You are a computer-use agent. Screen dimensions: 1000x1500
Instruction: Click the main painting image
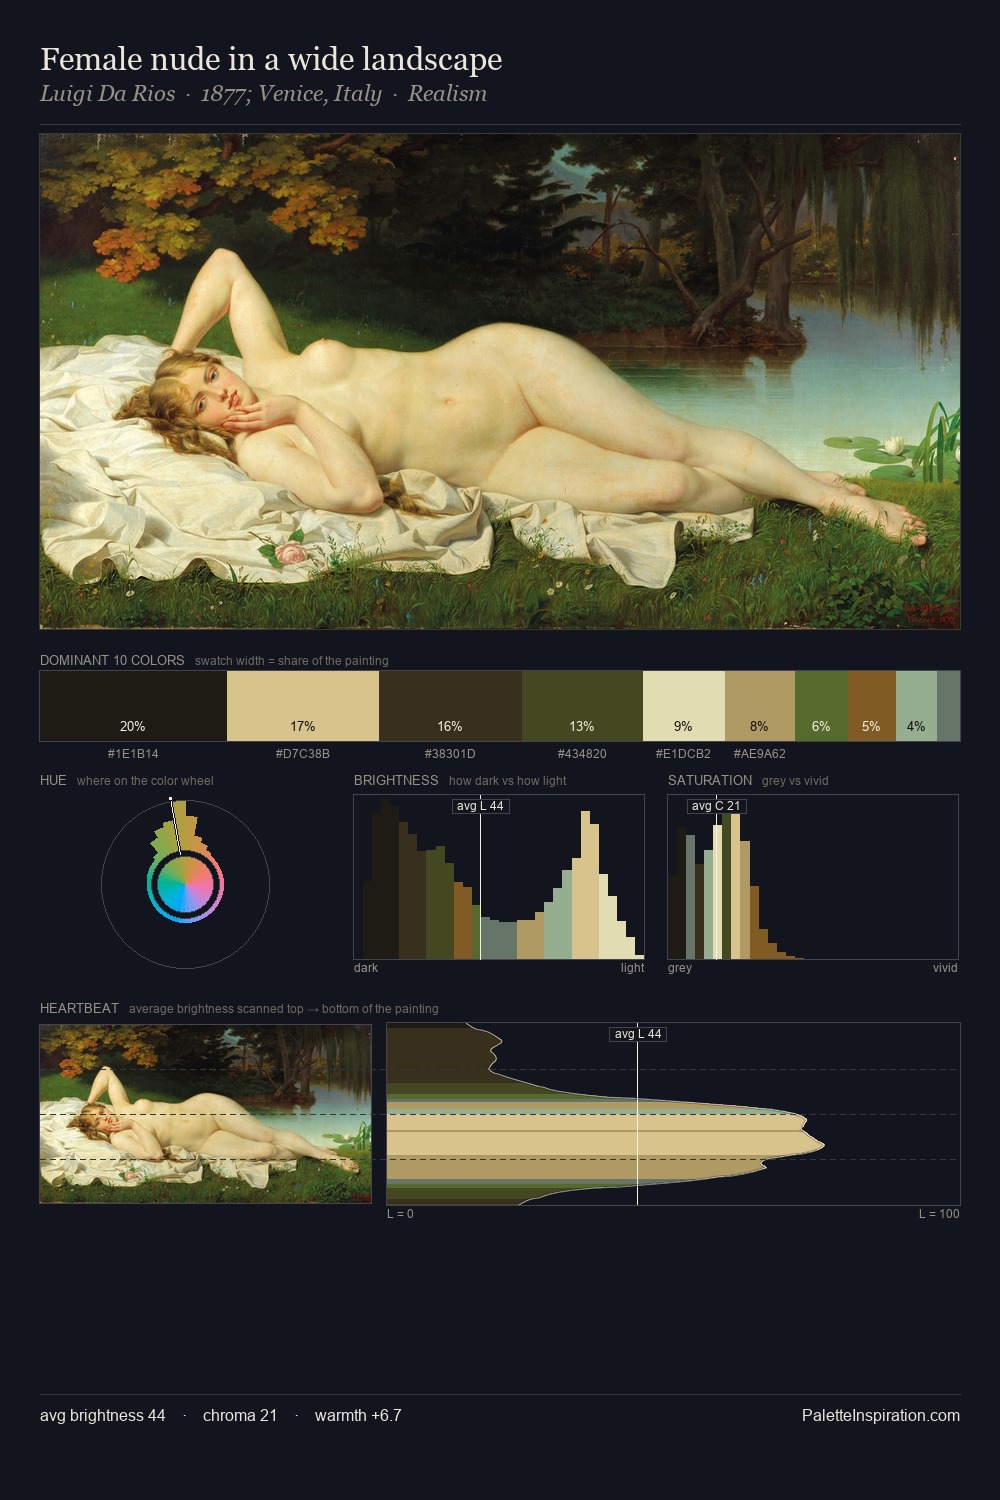coord(500,381)
